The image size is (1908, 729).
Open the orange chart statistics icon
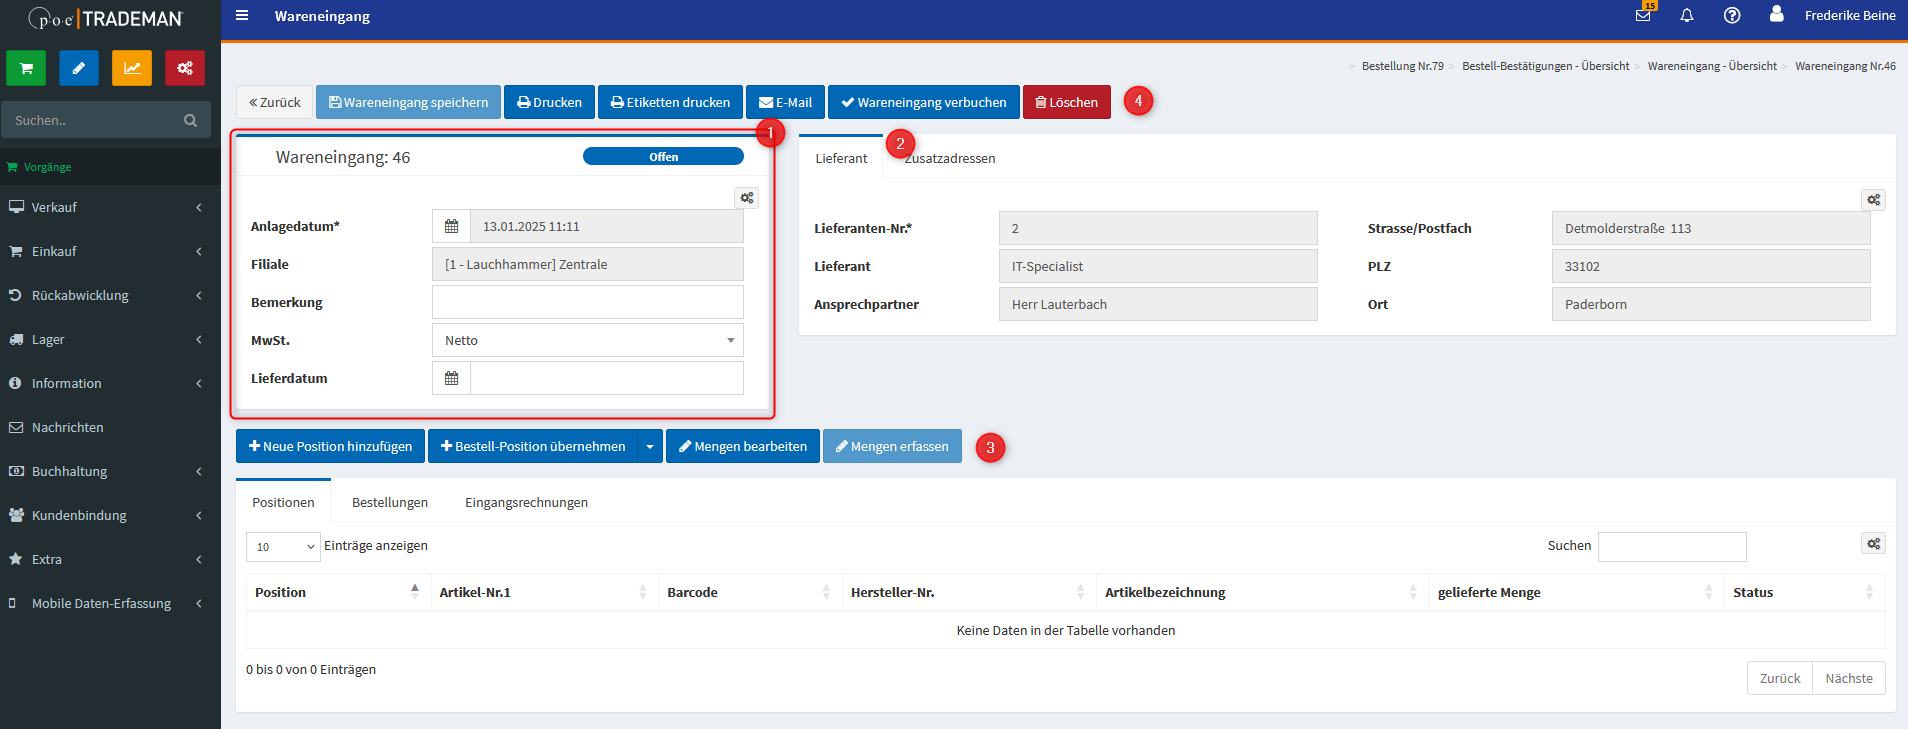[132, 68]
